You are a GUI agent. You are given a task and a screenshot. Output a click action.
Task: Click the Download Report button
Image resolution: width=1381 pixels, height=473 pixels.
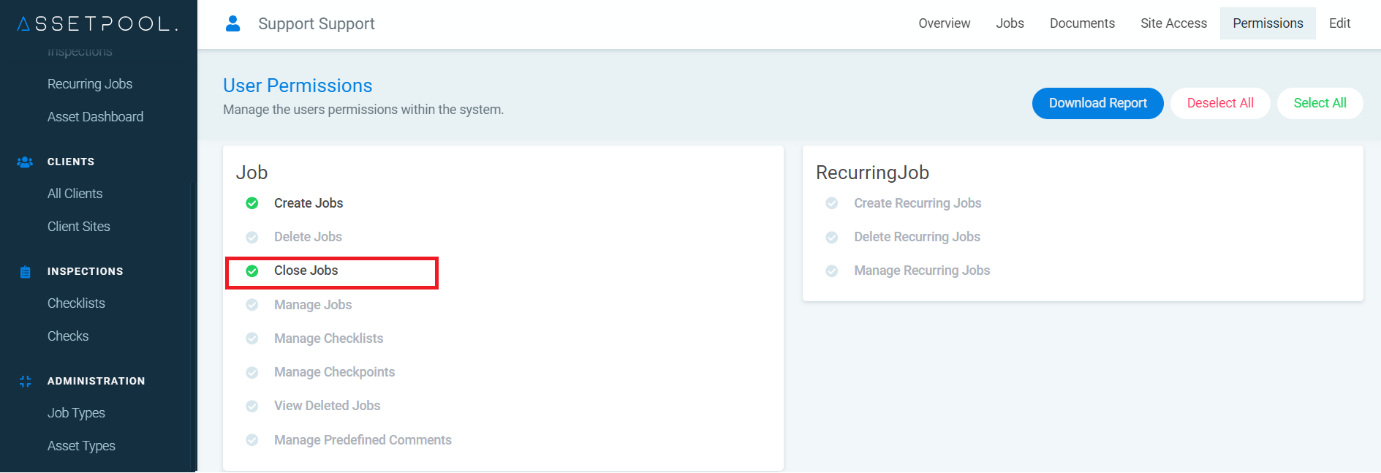(x=1098, y=103)
